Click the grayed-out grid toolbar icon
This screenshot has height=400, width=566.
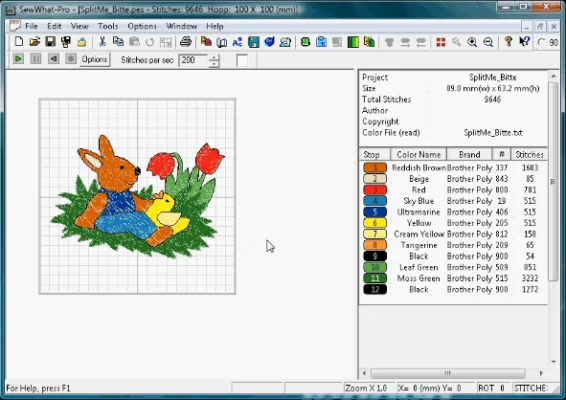click(x=165, y=42)
